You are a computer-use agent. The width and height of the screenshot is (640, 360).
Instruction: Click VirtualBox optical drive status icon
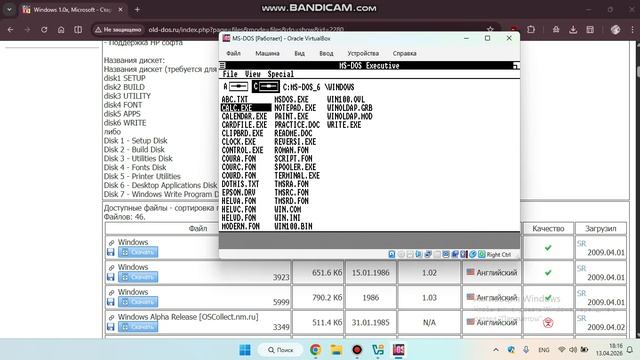[401, 254]
